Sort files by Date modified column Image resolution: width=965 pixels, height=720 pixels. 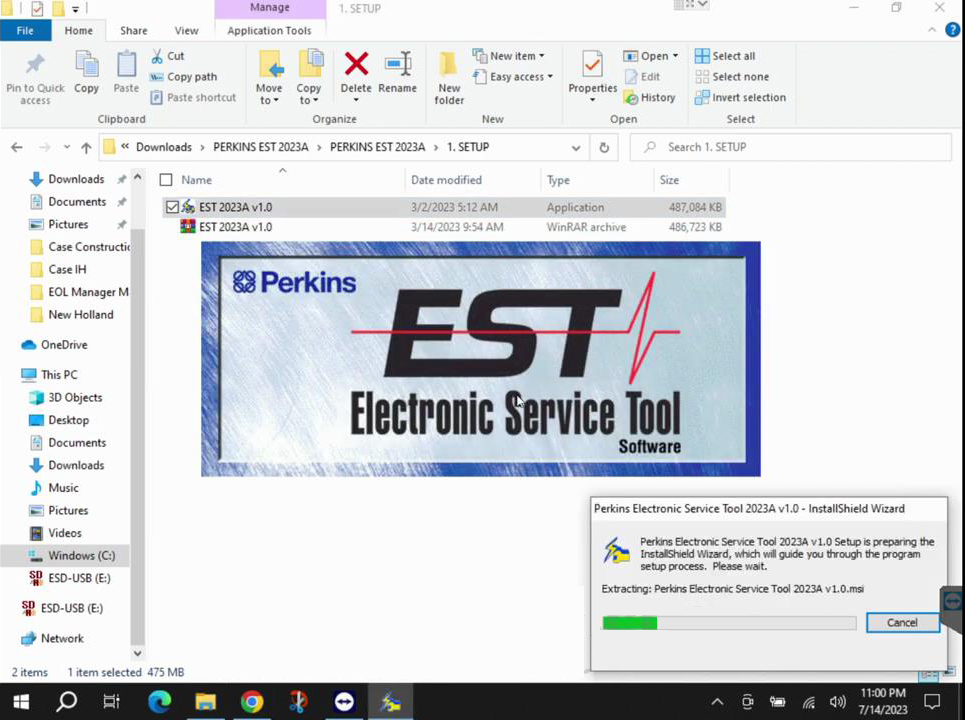tap(446, 180)
